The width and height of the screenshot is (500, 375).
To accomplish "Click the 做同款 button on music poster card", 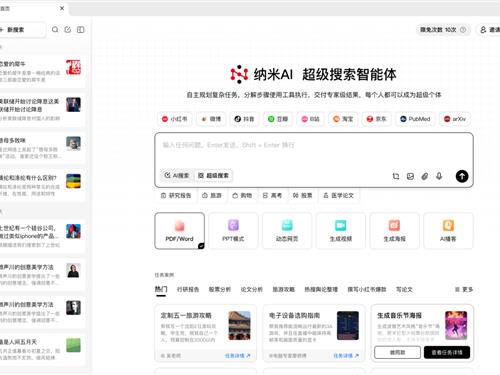I will click(397, 352).
